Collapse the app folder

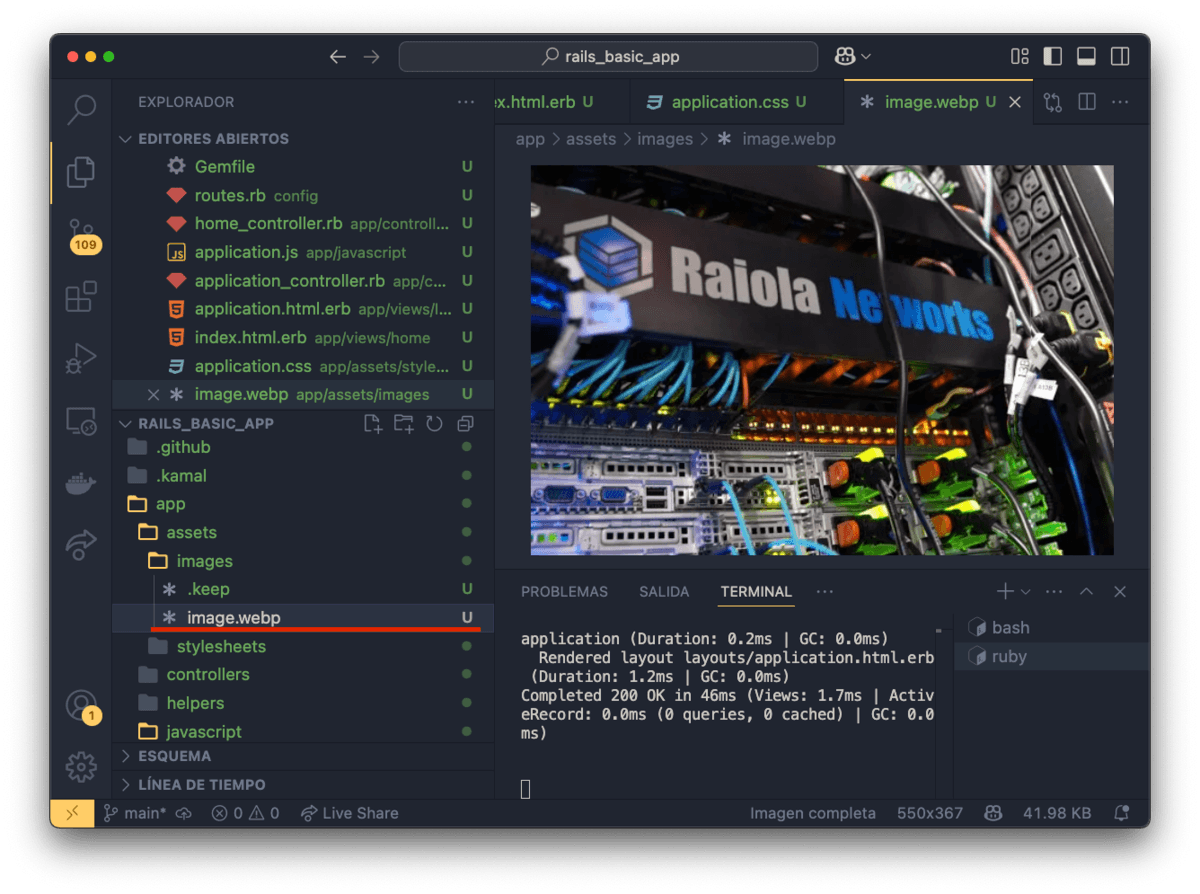click(304, 504)
